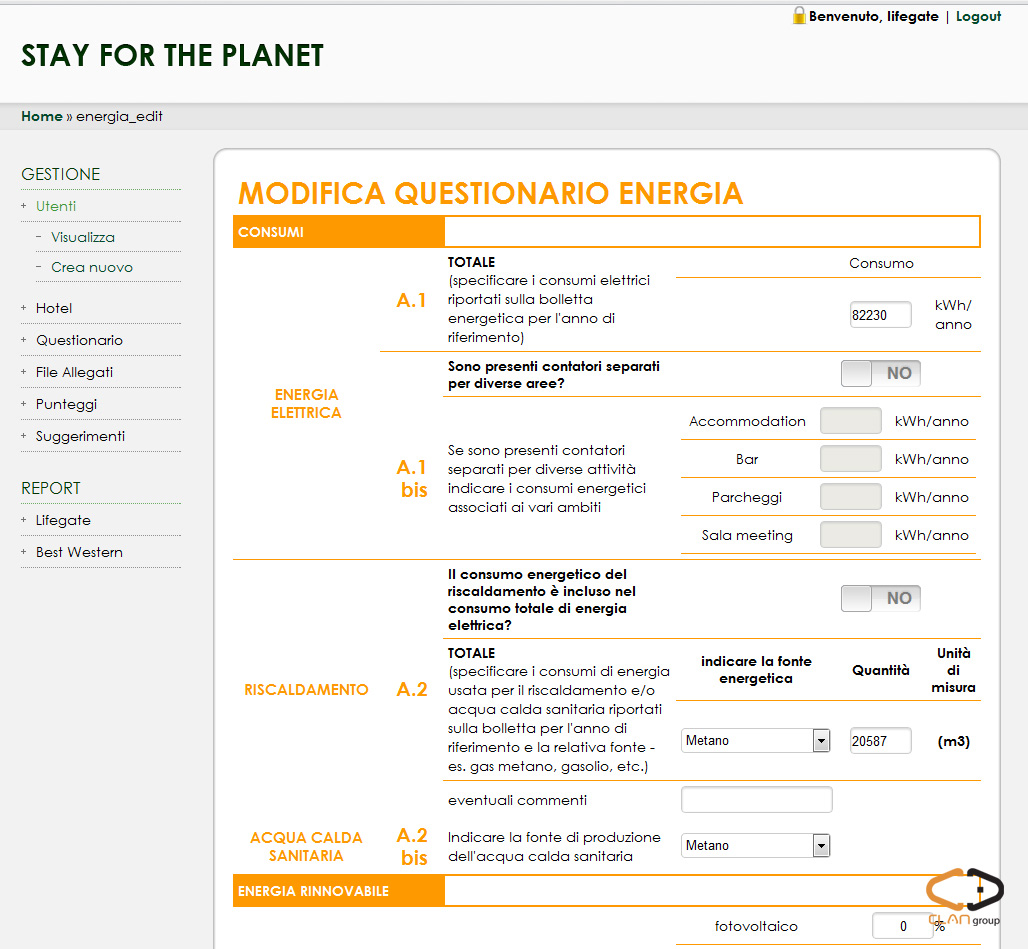Image resolution: width=1028 pixels, height=949 pixels.
Task: Click the Parcheggi row label
Action: click(747, 497)
